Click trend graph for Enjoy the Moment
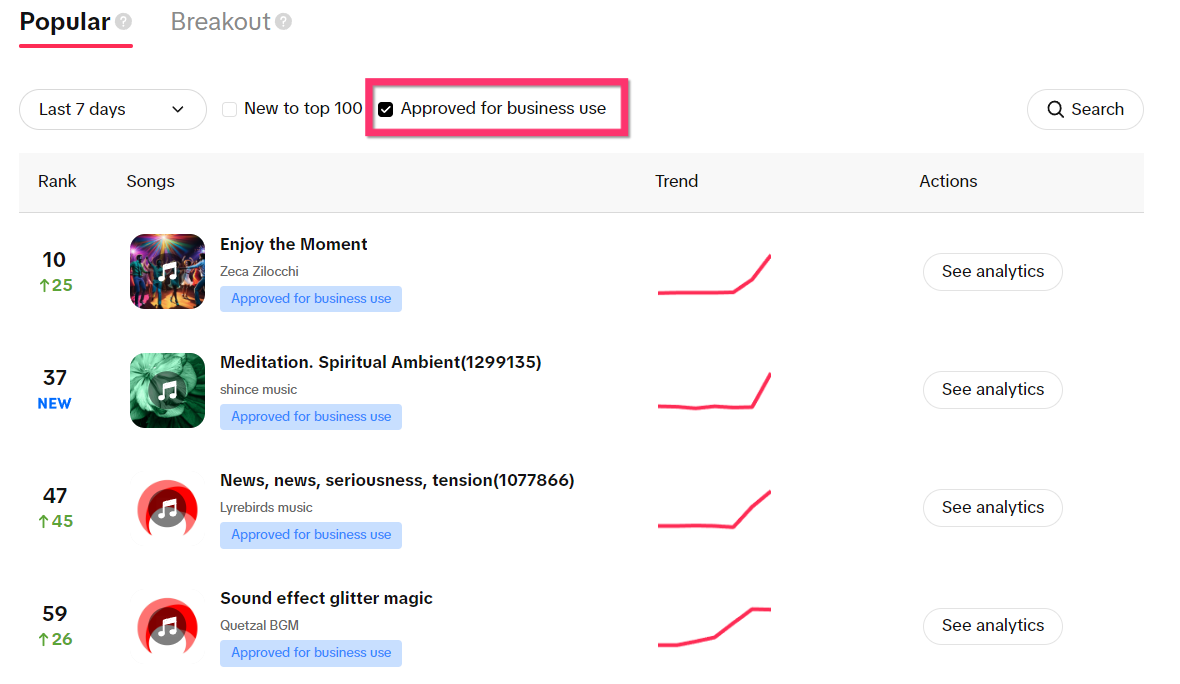The width and height of the screenshot is (1180, 684). click(714, 276)
